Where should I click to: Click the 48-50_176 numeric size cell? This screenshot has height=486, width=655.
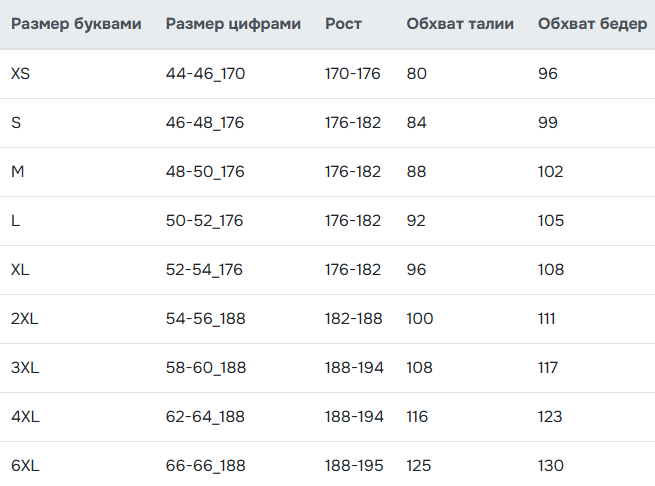pos(205,172)
